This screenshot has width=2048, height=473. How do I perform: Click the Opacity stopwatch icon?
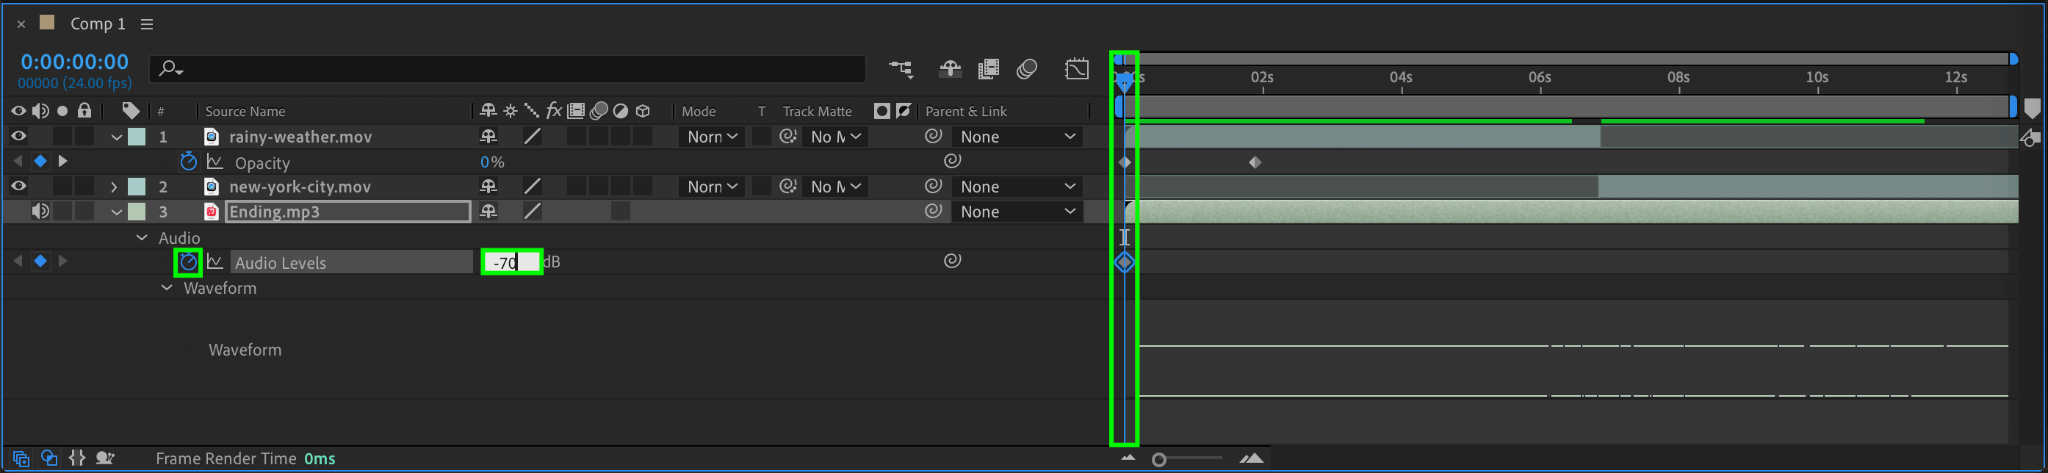[188, 161]
